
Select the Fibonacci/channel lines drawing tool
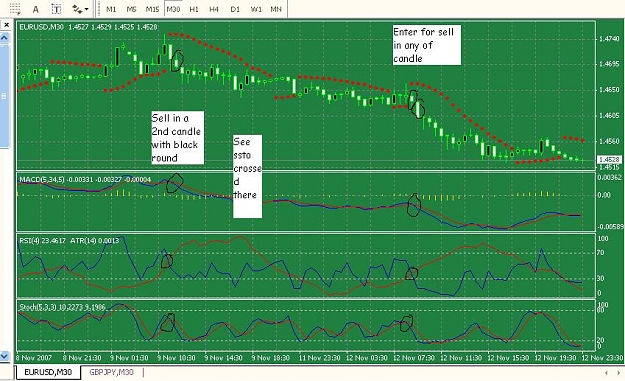coord(15,8)
